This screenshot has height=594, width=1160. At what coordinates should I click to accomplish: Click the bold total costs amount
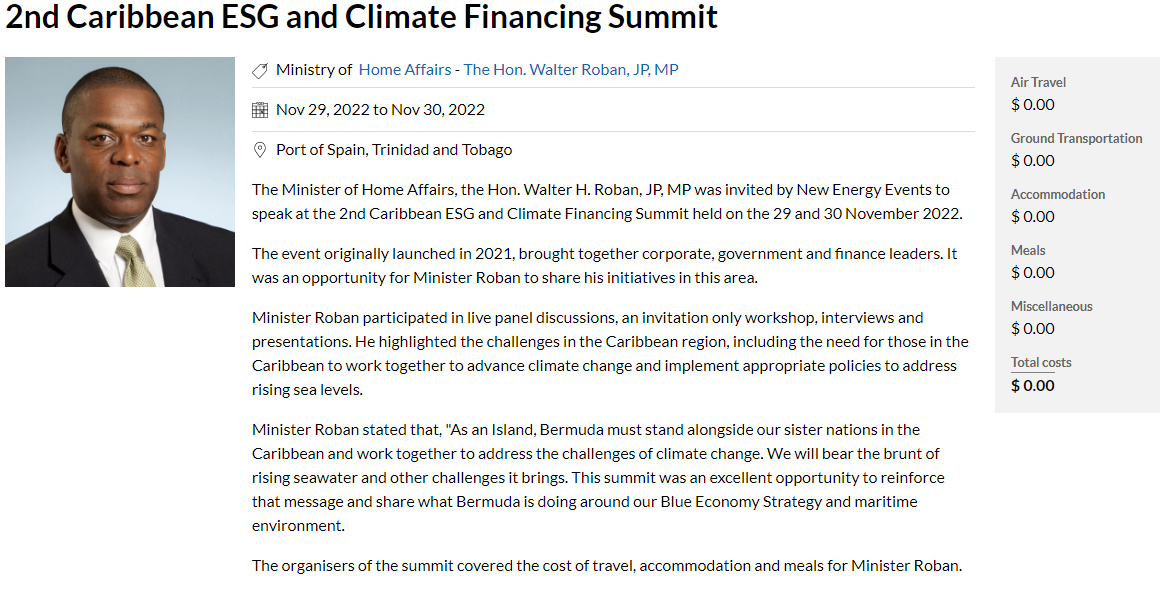coord(1032,386)
